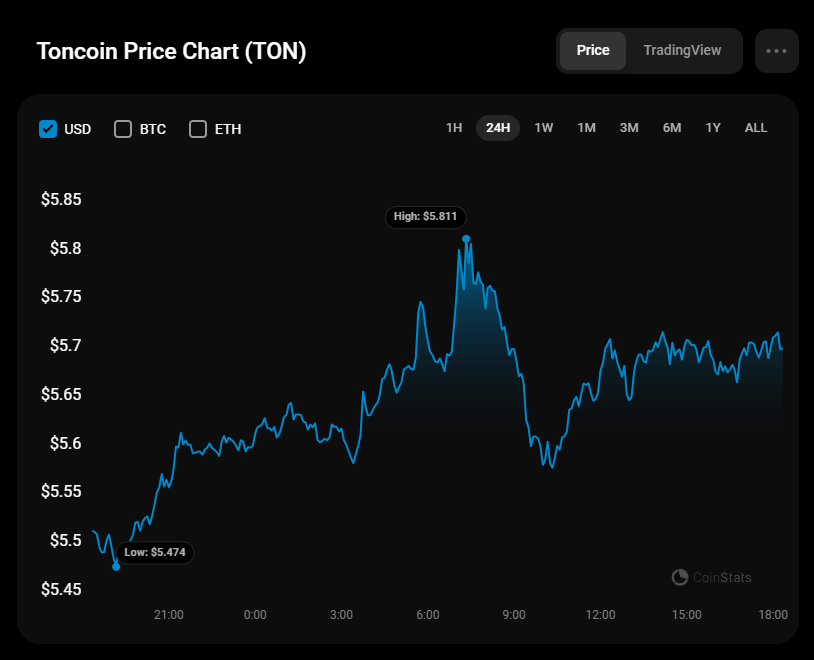Open the three-dot more options menu
Screen dimensions: 814x660
point(777,51)
